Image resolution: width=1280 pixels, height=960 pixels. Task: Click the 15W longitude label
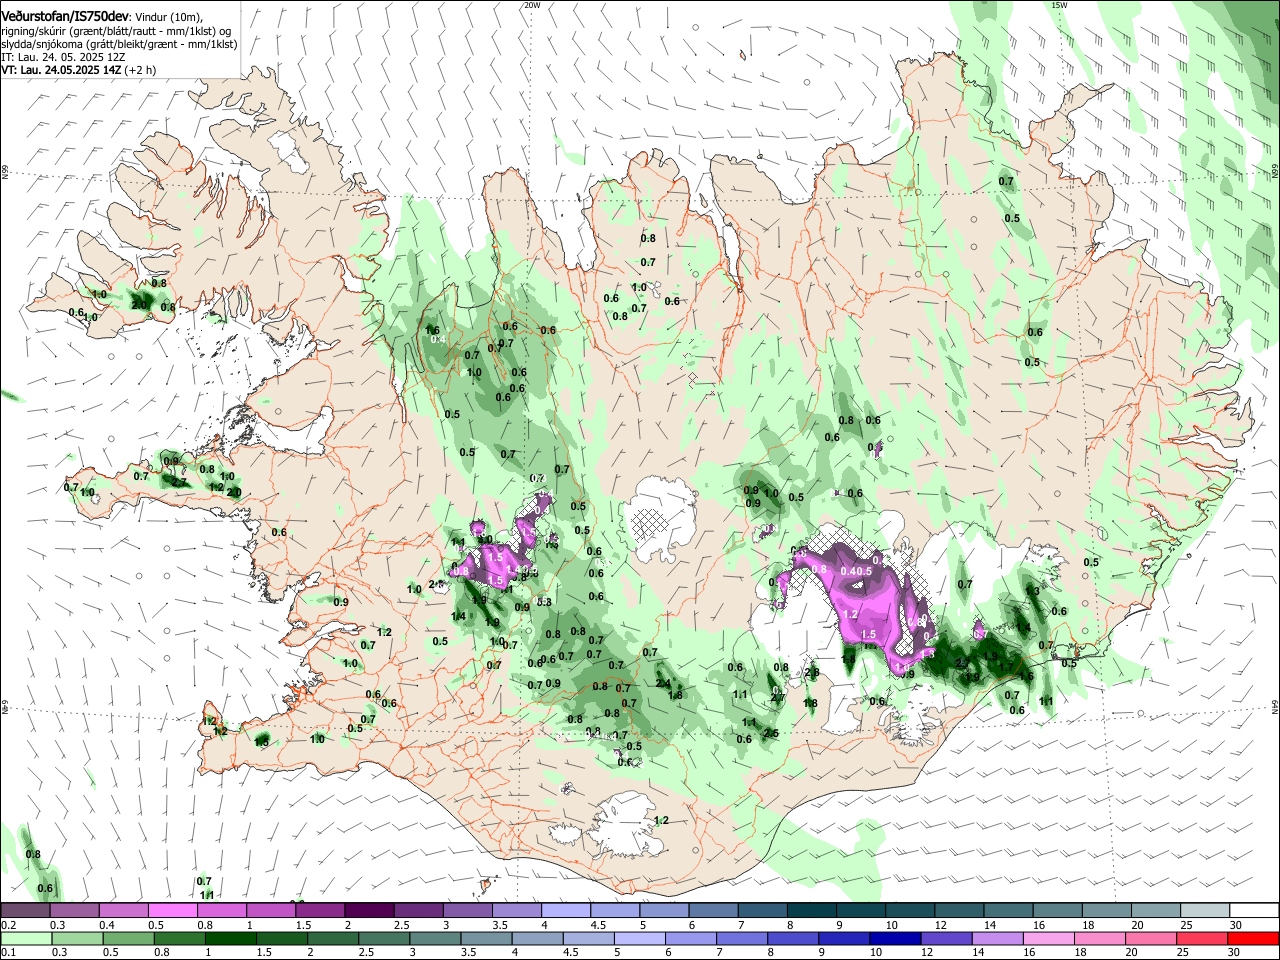[1059, 5]
